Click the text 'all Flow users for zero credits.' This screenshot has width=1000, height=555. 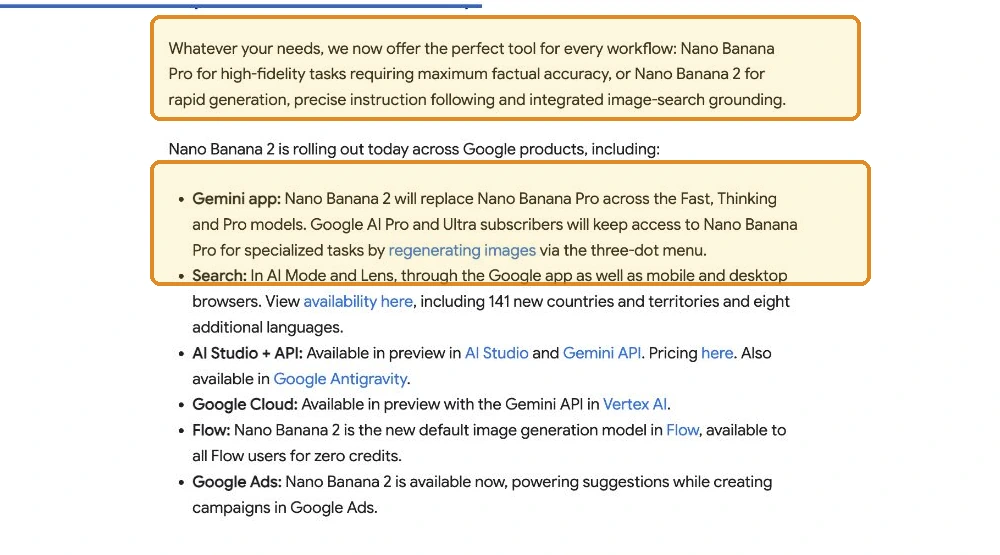(x=297, y=455)
